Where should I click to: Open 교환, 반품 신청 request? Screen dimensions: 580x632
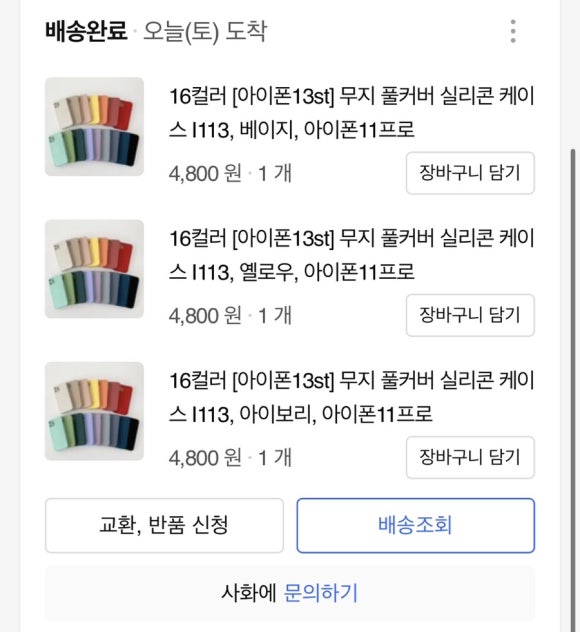click(164, 525)
